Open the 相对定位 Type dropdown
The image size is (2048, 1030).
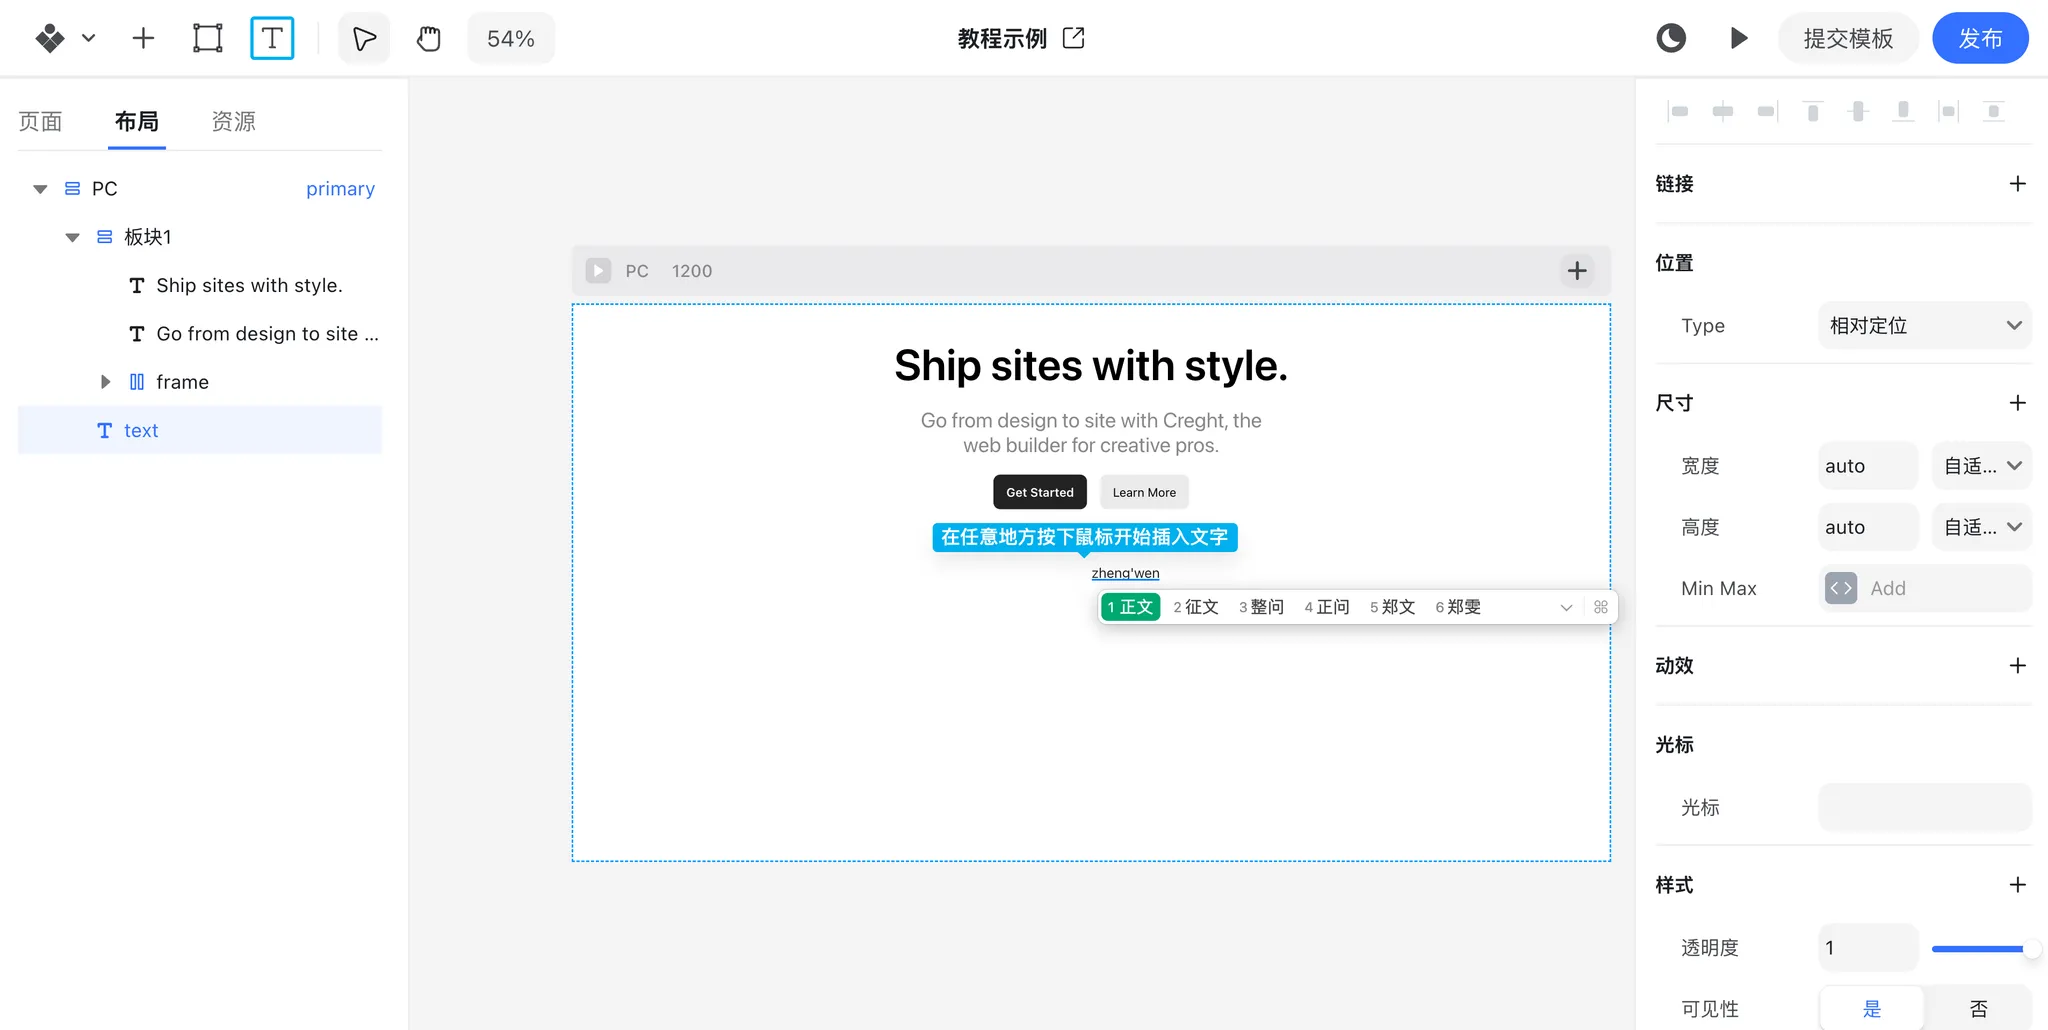(x=1924, y=325)
